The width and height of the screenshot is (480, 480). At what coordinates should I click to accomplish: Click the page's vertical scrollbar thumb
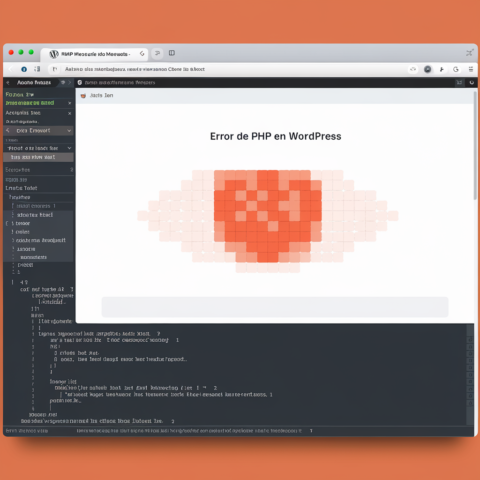click(475, 145)
